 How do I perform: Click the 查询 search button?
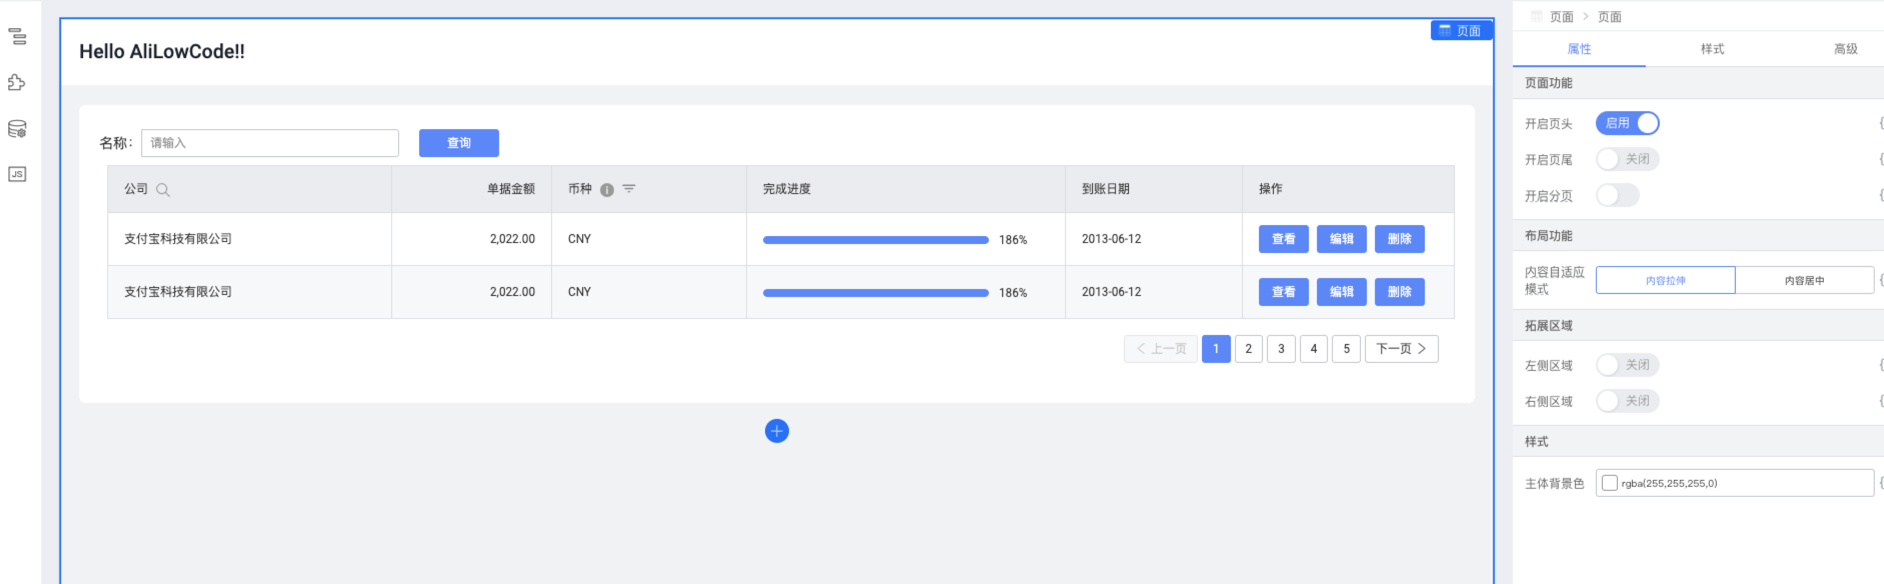[459, 143]
